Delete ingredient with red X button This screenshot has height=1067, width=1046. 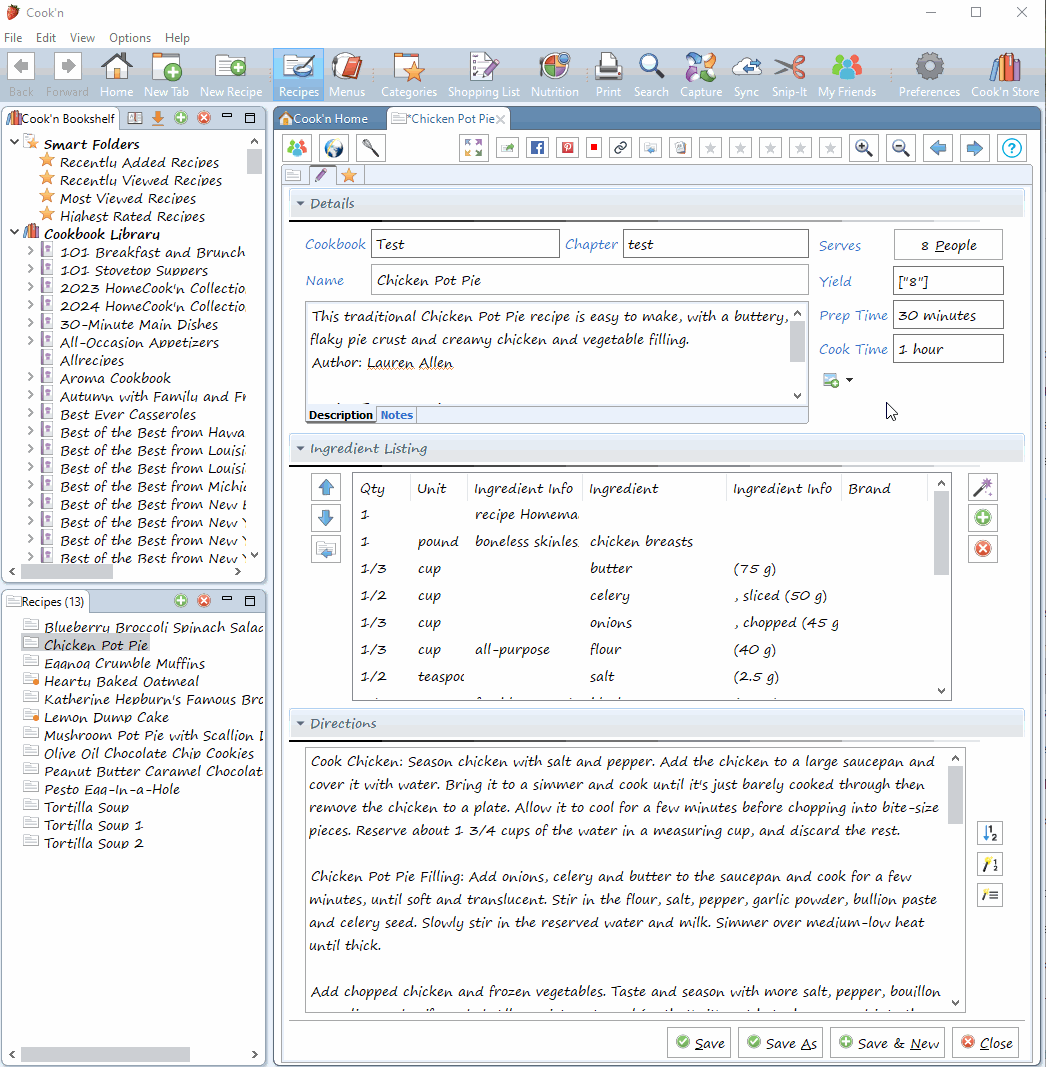tap(983, 549)
